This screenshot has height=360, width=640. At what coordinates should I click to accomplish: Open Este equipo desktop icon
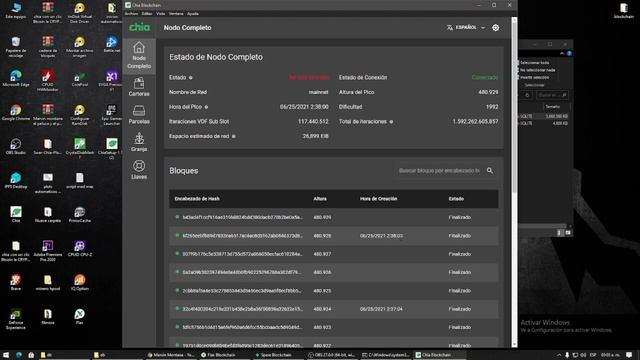[16, 10]
